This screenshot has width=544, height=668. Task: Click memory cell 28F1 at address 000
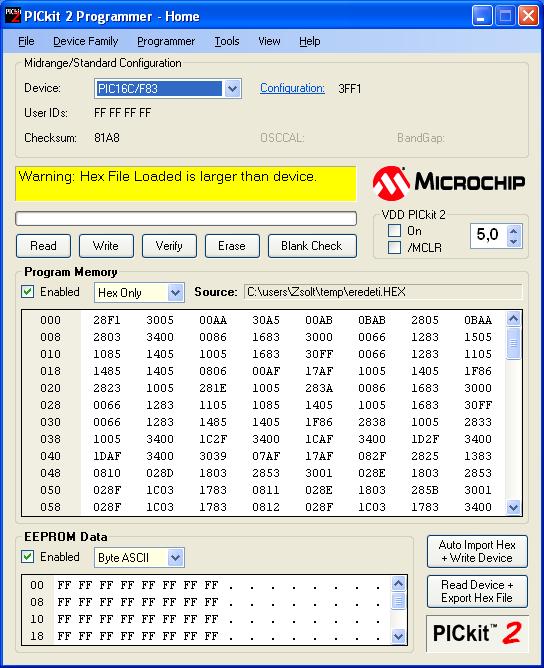pyautogui.click(x=107, y=320)
